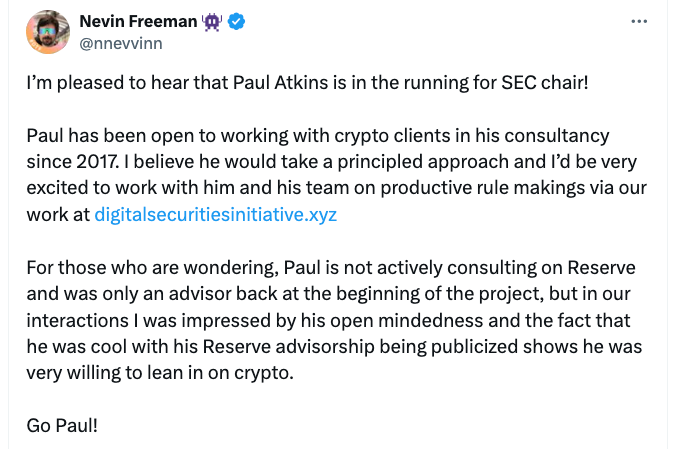The height and width of the screenshot is (449, 675).
Task: Click the line 'he was cool with his Reserve'
Action: (334, 347)
